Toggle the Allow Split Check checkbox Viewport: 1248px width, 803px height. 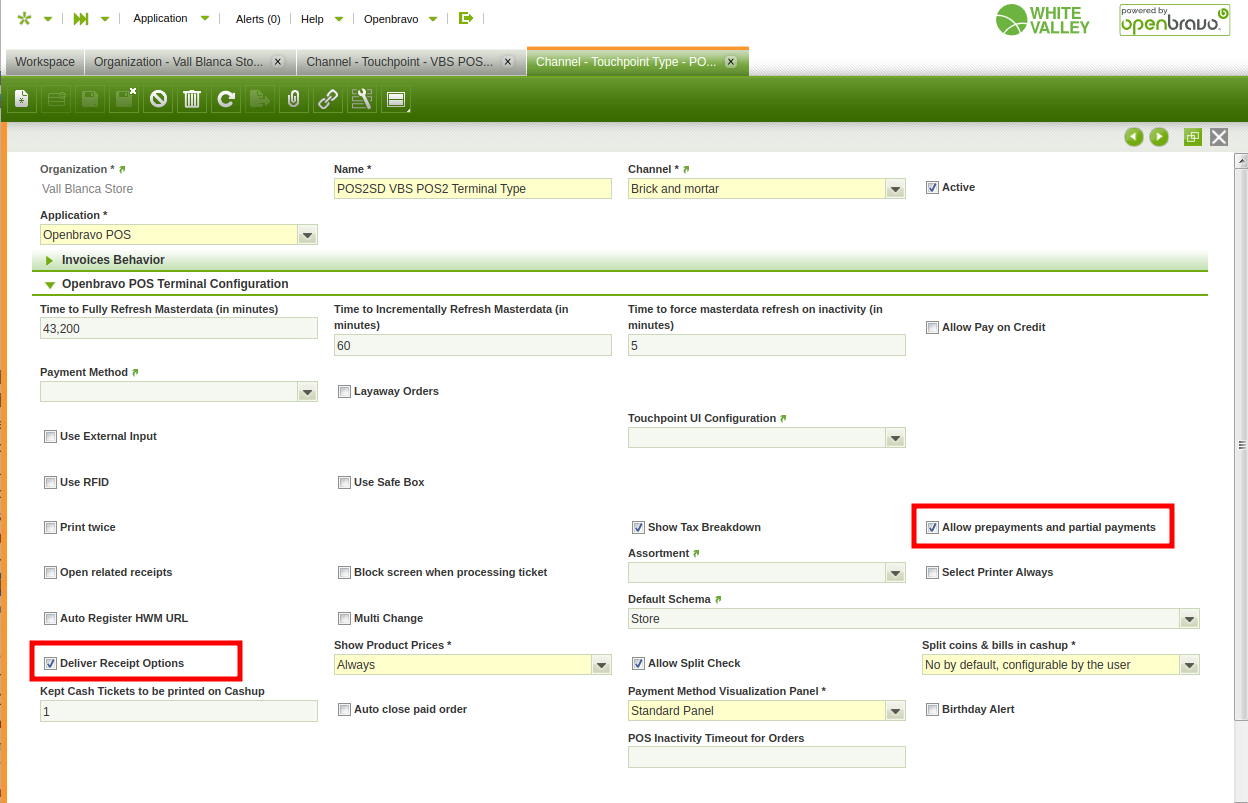(x=638, y=663)
